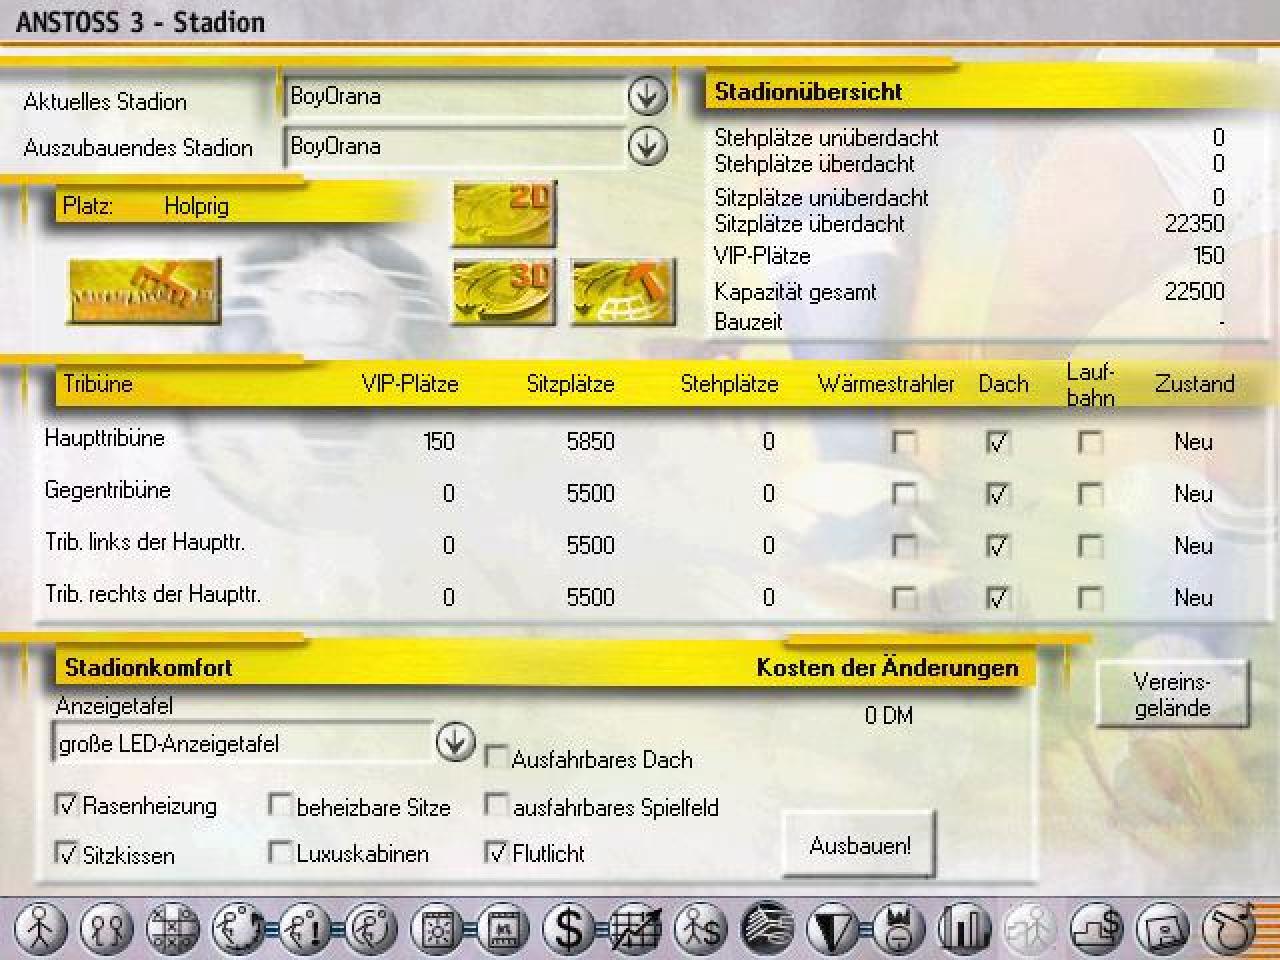This screenshot has height=960, width=1280.
Task: Click the crowned figure icon
Action: click(x=899, y=929)
